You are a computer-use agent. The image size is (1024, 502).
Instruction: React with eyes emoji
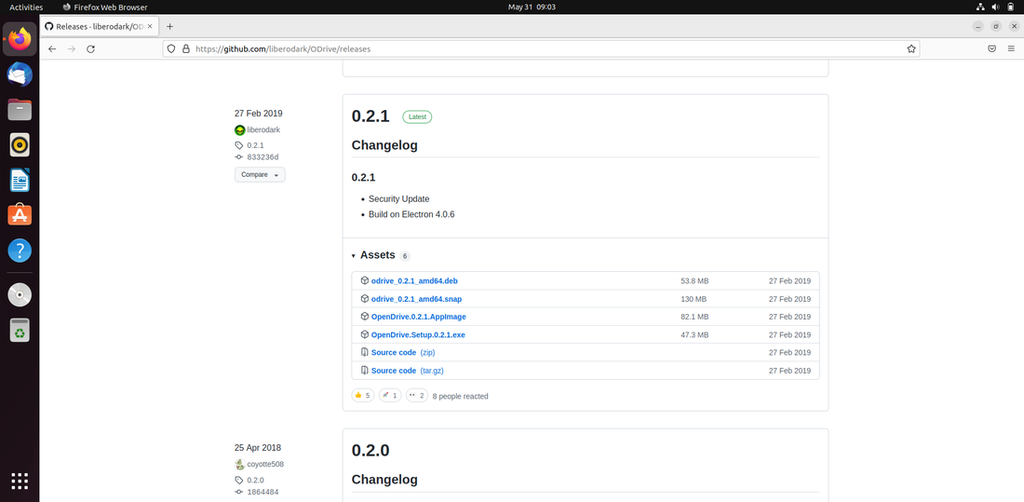coord(417,396)
